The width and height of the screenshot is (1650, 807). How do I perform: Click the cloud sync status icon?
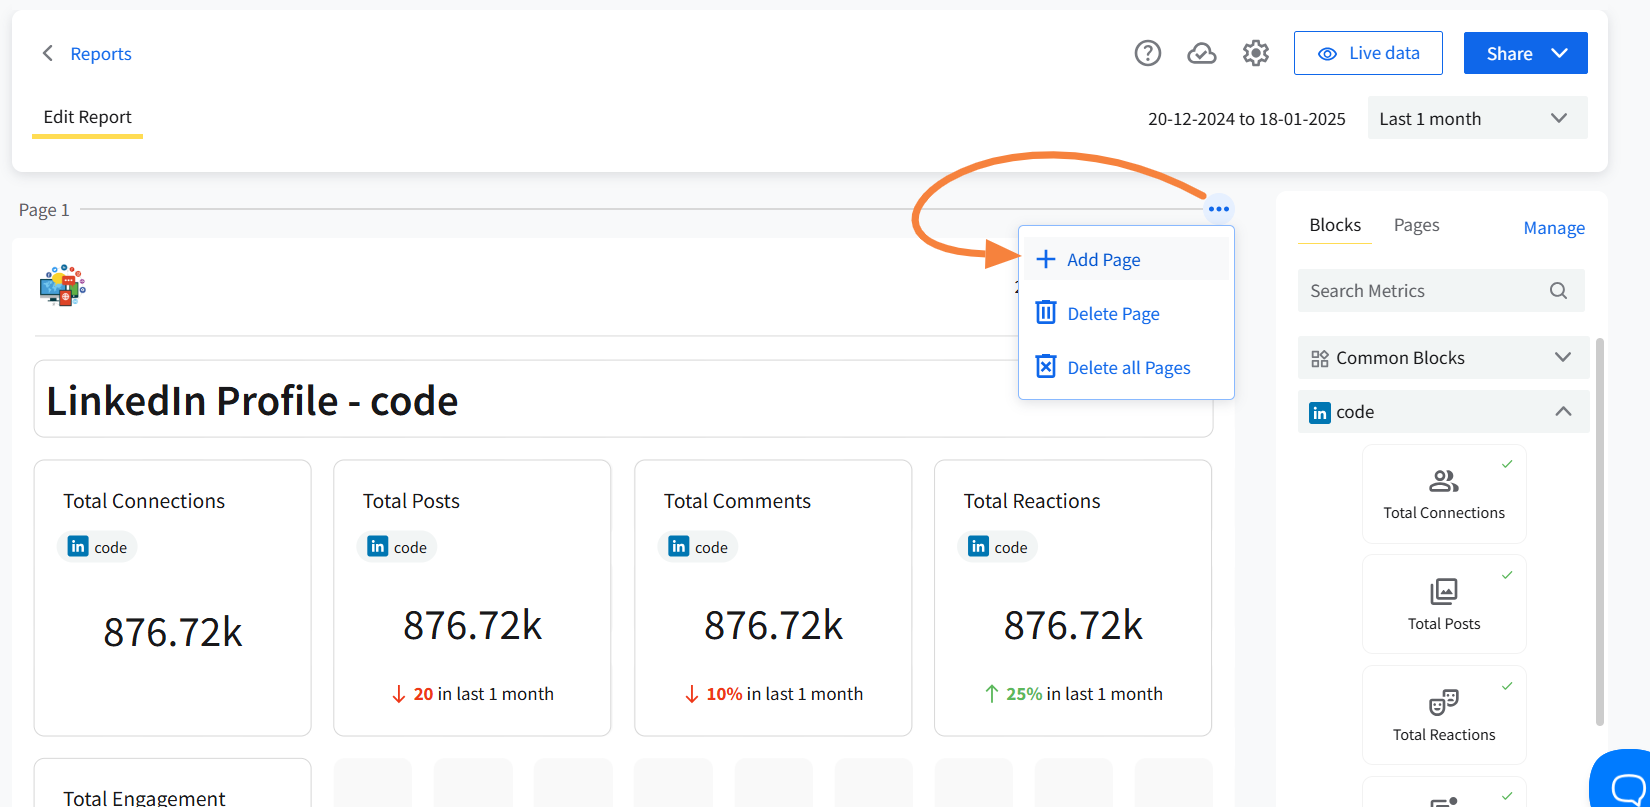[x=1201, y=53]
